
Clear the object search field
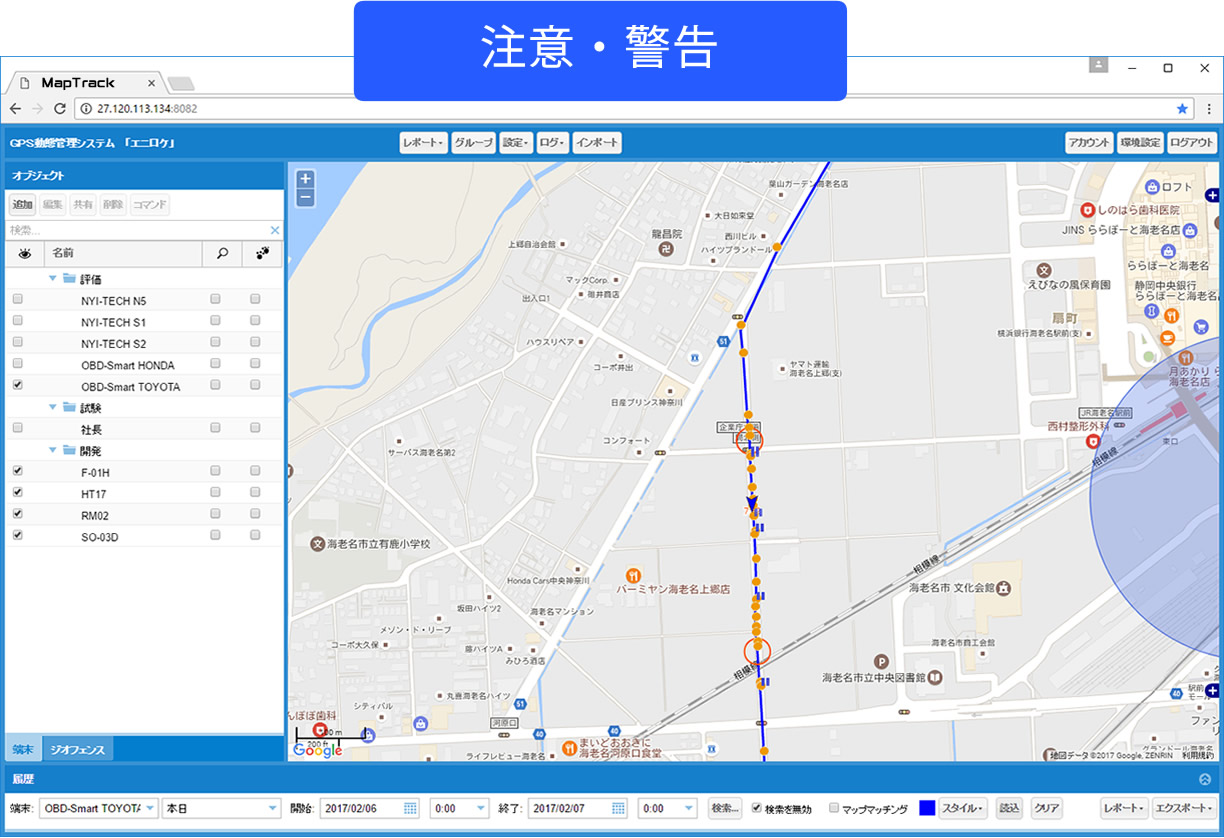(275, 231)
